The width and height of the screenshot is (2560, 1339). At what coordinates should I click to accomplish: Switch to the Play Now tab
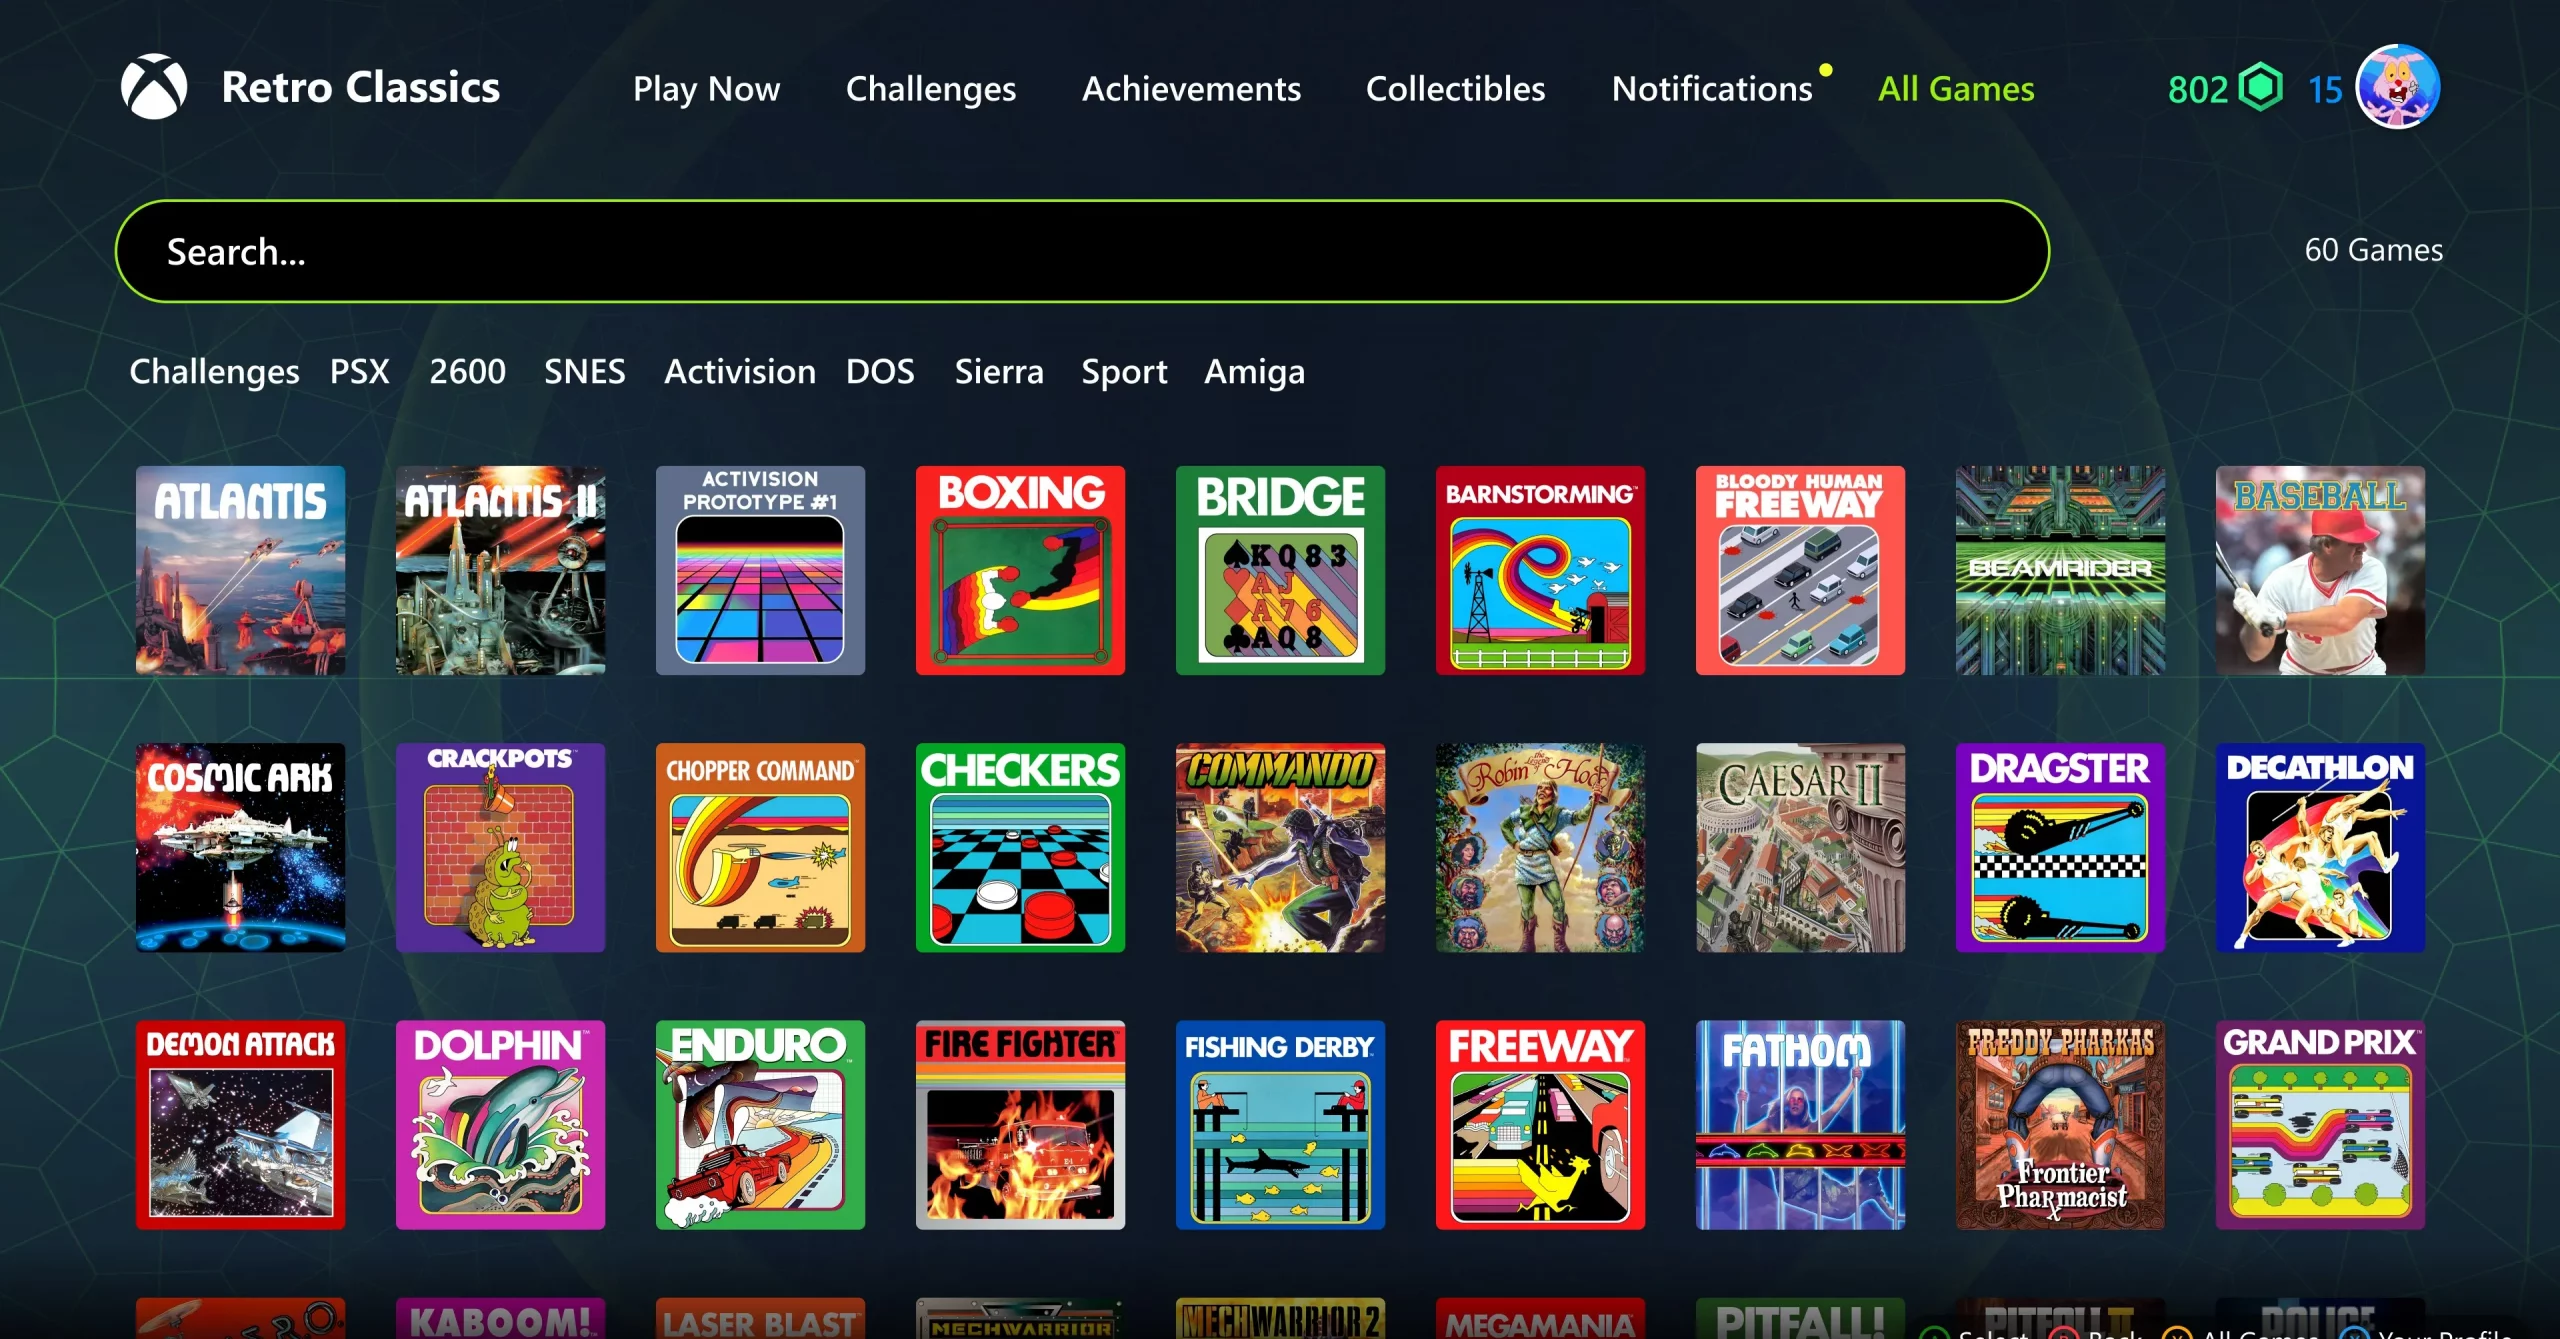tap(706, 89)
